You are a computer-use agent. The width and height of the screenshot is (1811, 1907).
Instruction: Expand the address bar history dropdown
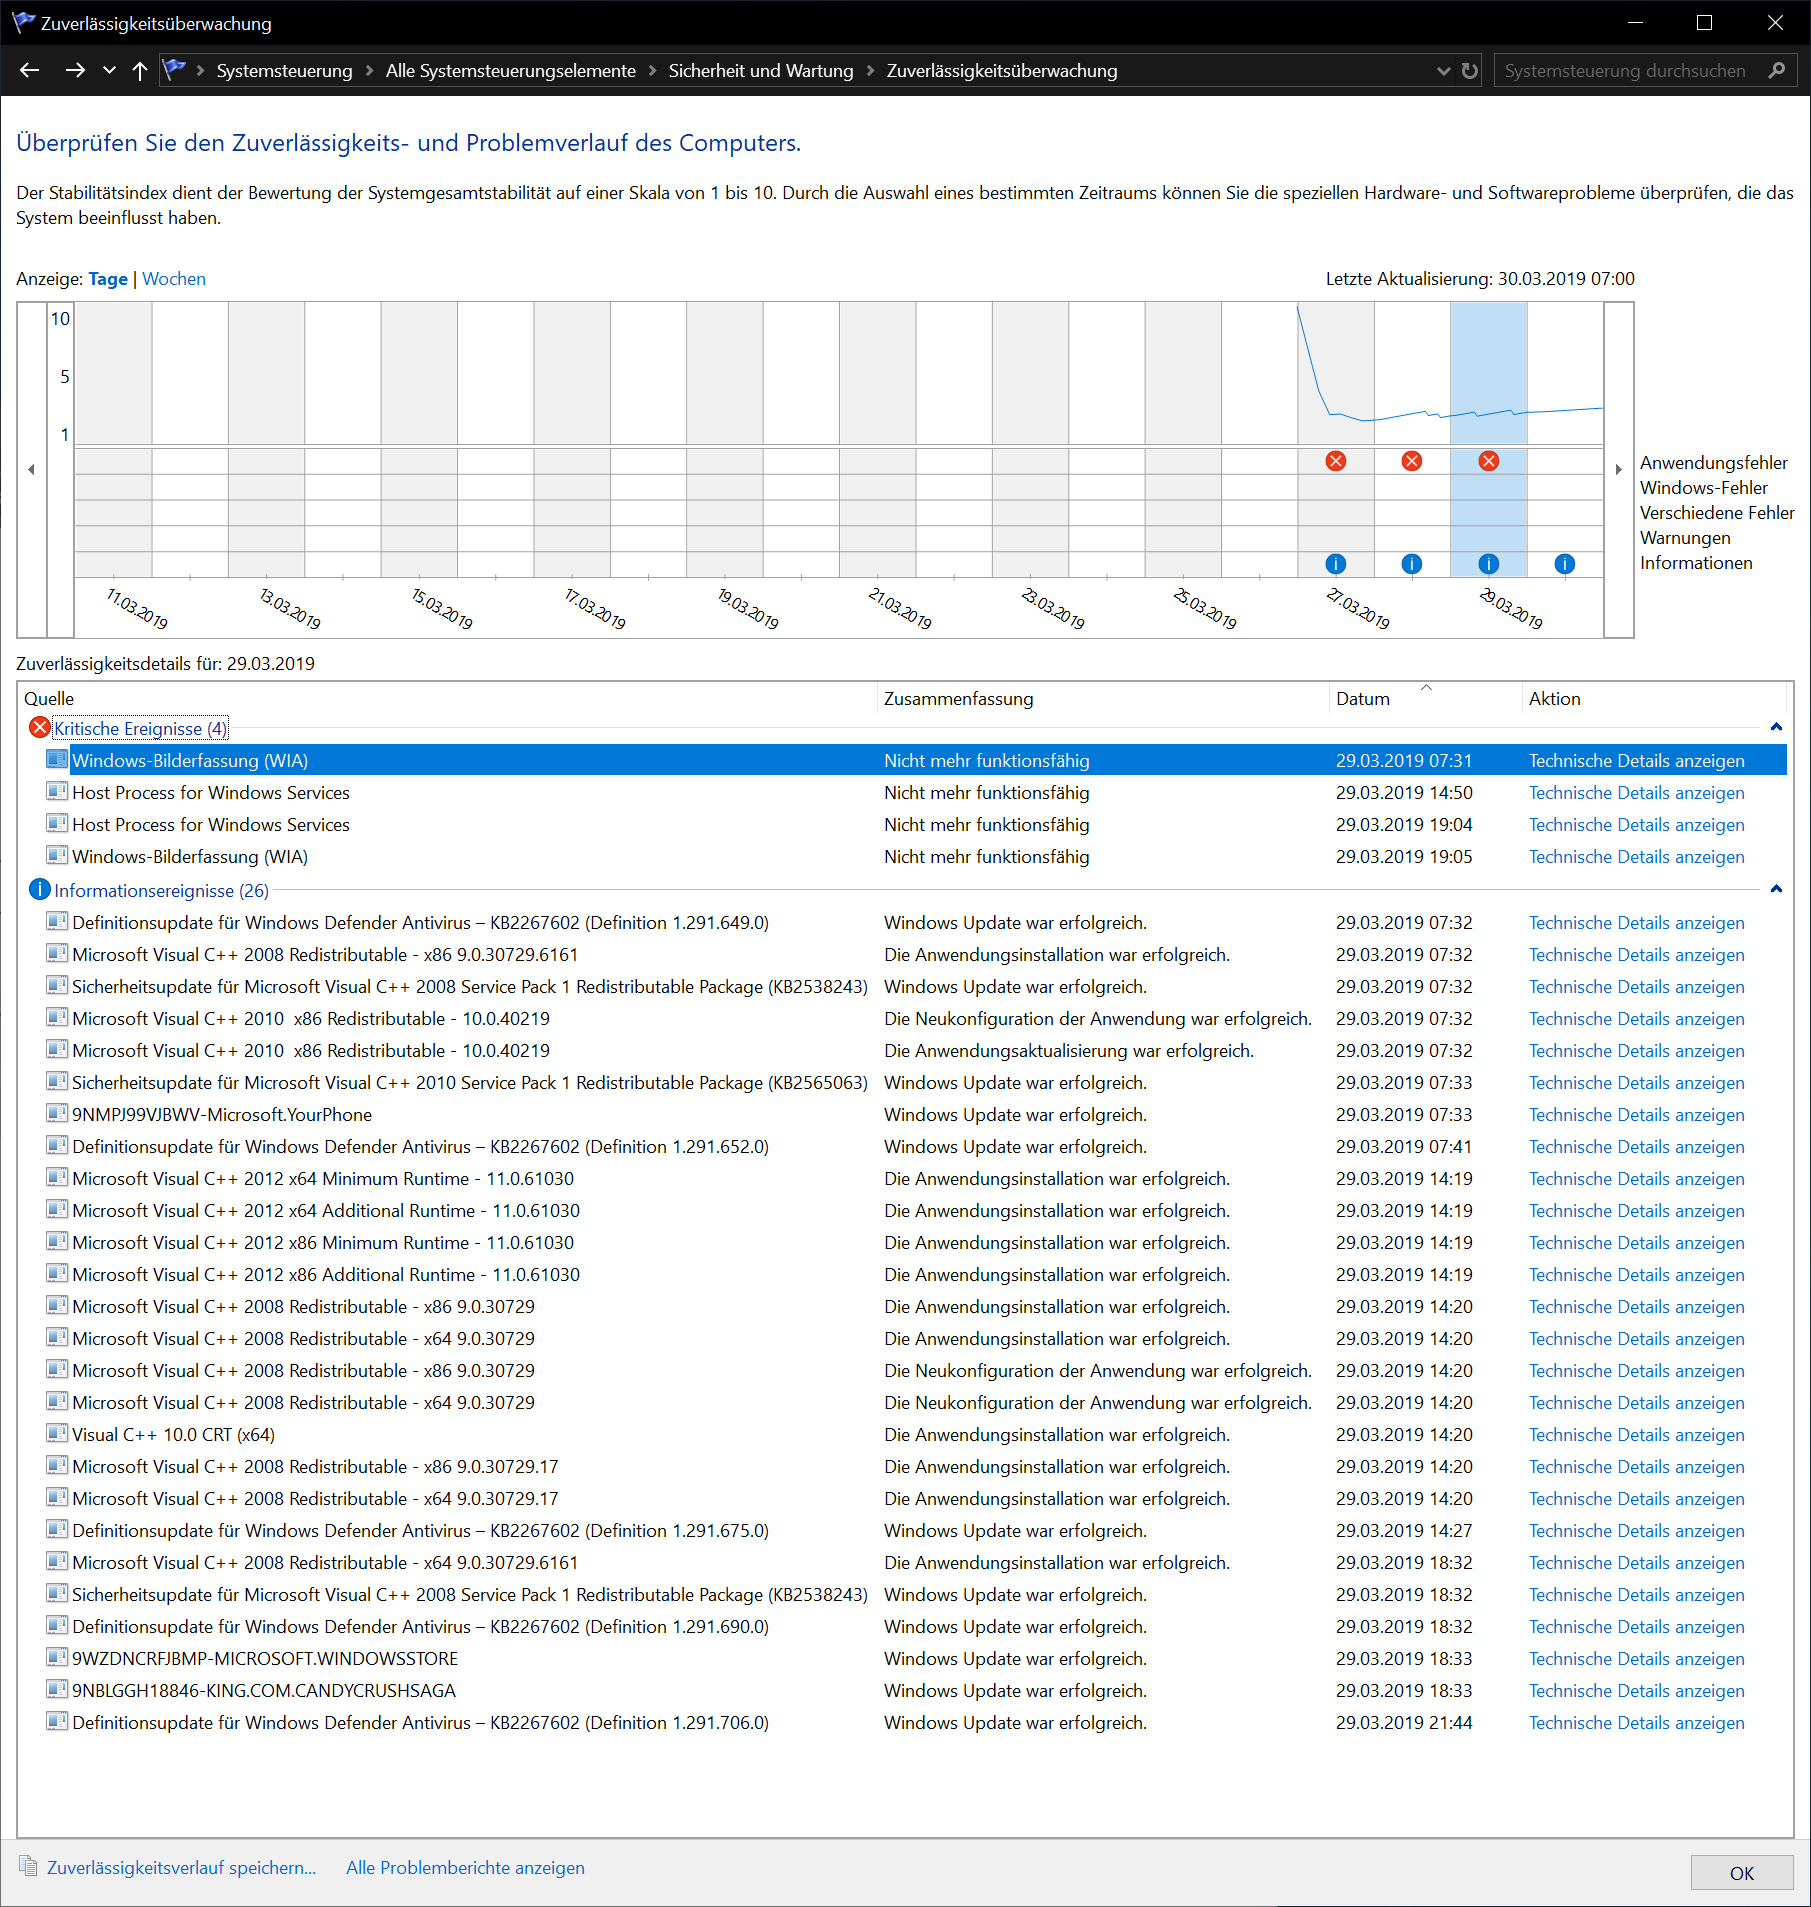tap(1443, 70)
